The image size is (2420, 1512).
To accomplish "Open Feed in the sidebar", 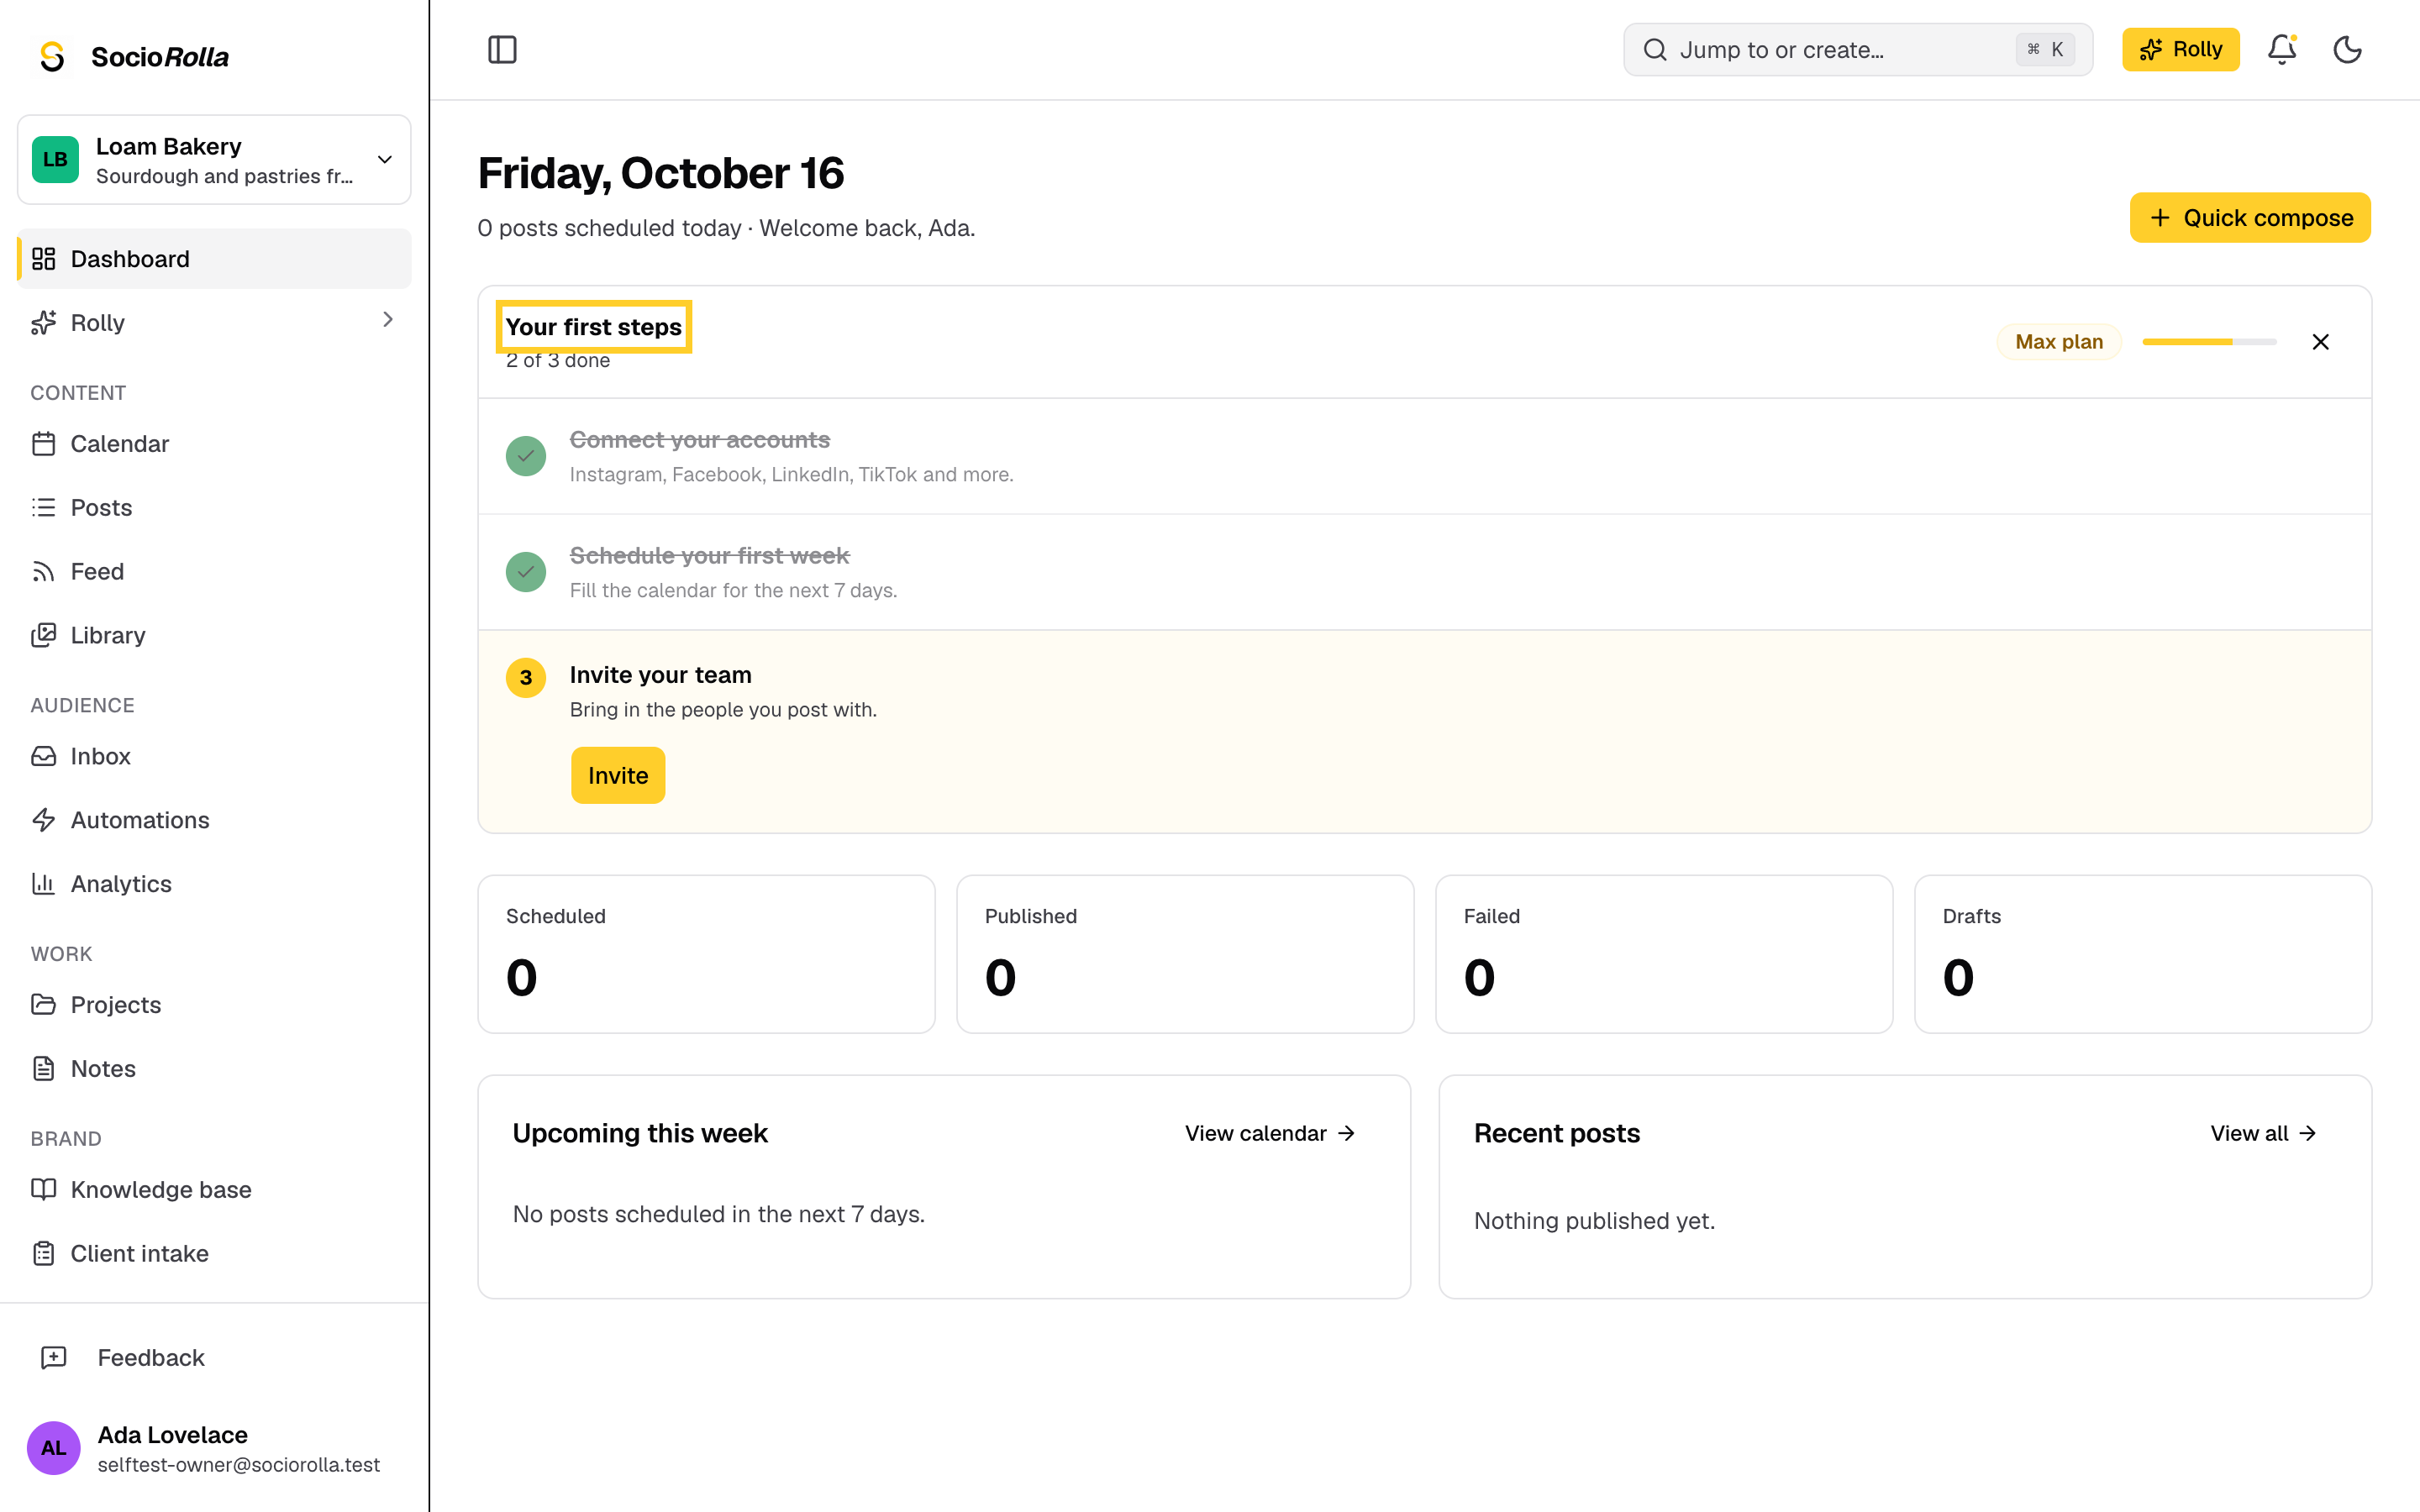I will tap(214, 572).
